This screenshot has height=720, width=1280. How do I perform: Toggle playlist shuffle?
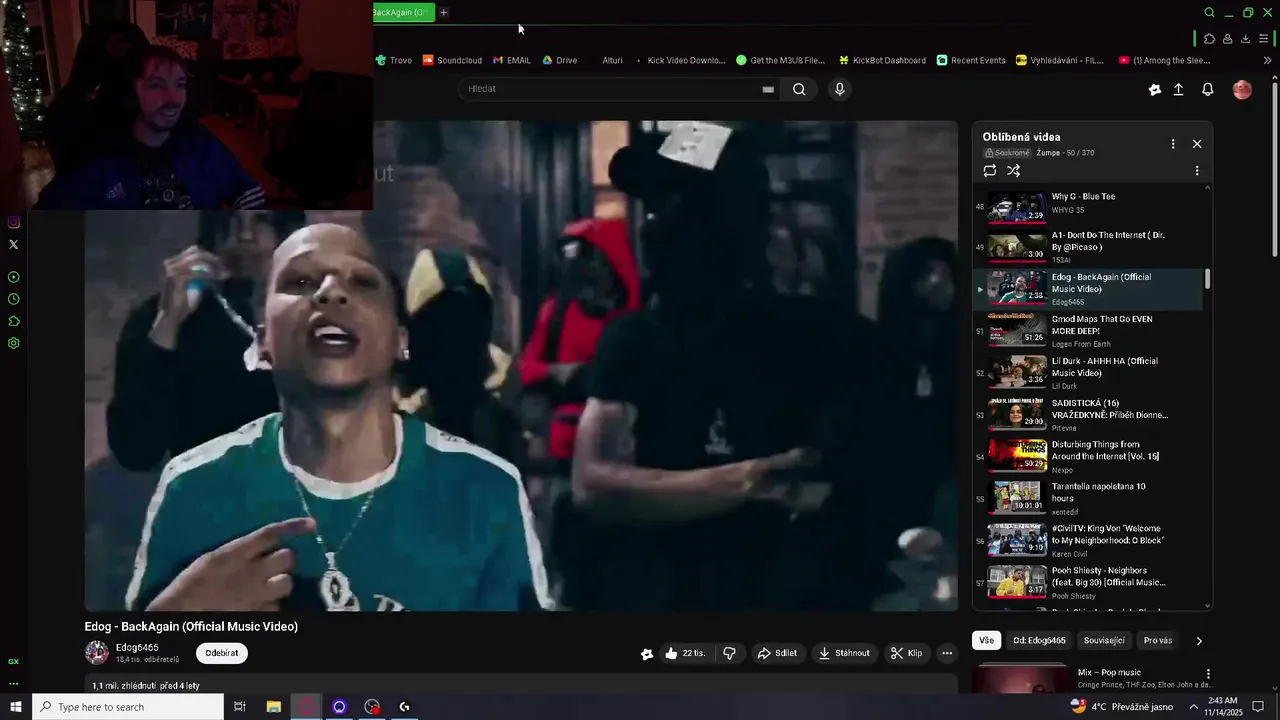(x=1013, y=171)
